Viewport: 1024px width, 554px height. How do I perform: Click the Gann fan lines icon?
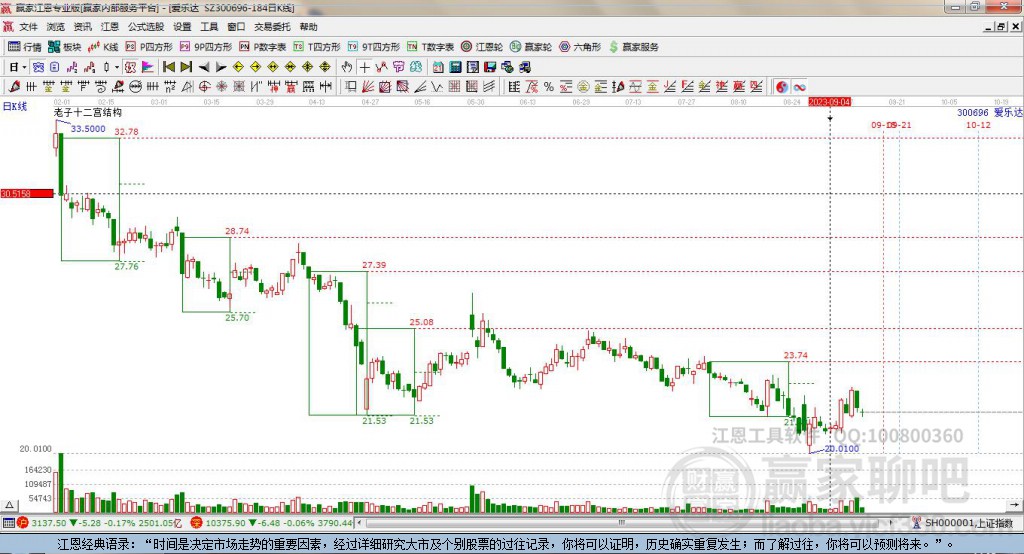(x=367, y=86)
